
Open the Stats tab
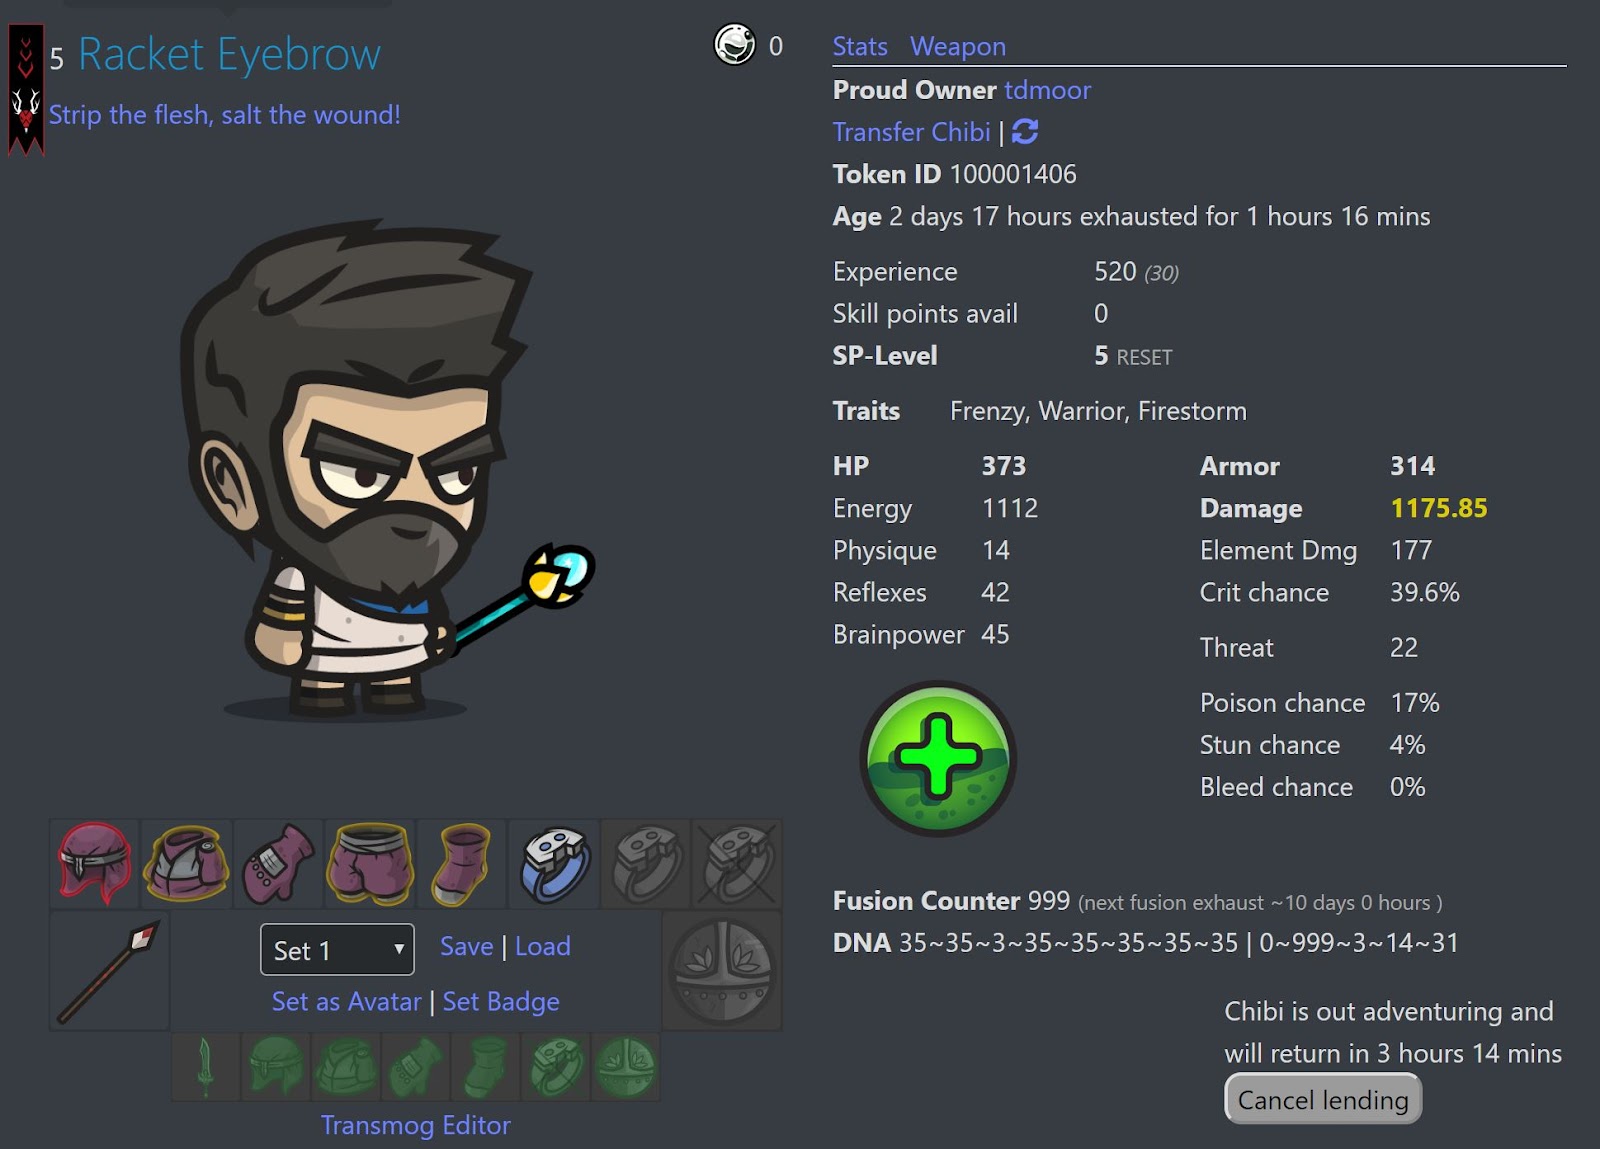click(860, 46)
